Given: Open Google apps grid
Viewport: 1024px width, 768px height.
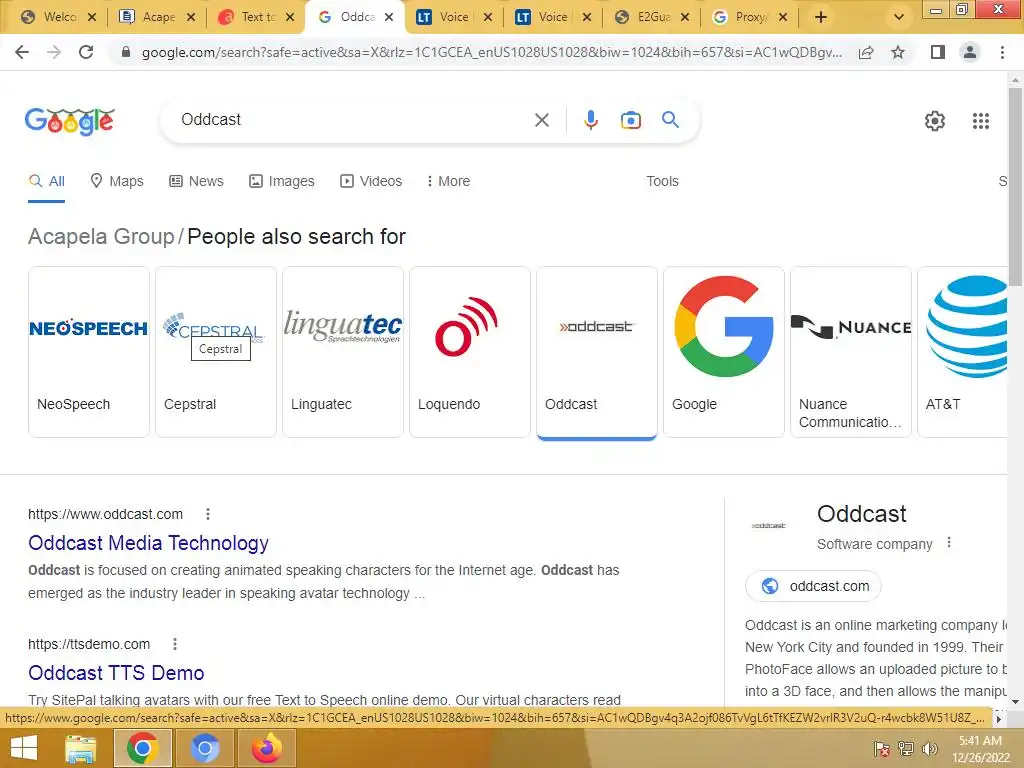Looking at the screenshot, I should point(980,121).
